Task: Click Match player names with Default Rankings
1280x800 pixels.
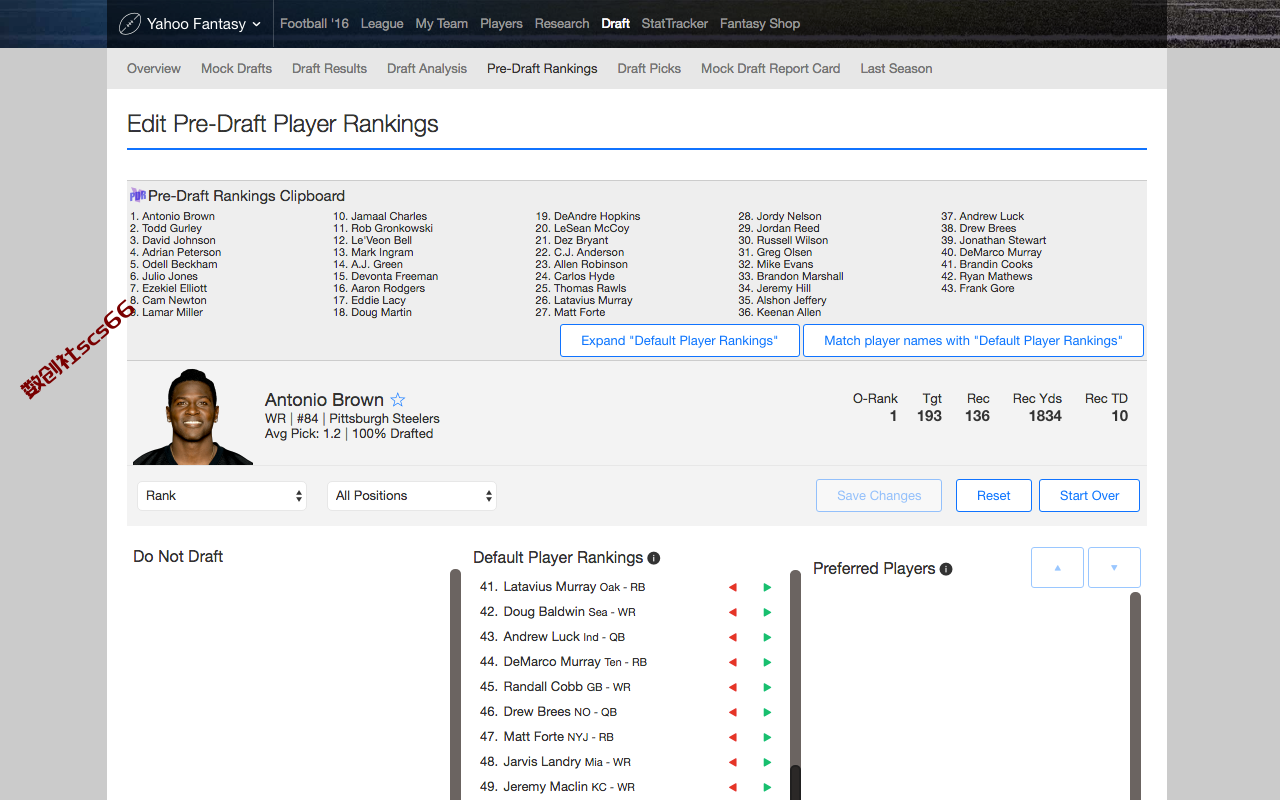Action: 973,340
